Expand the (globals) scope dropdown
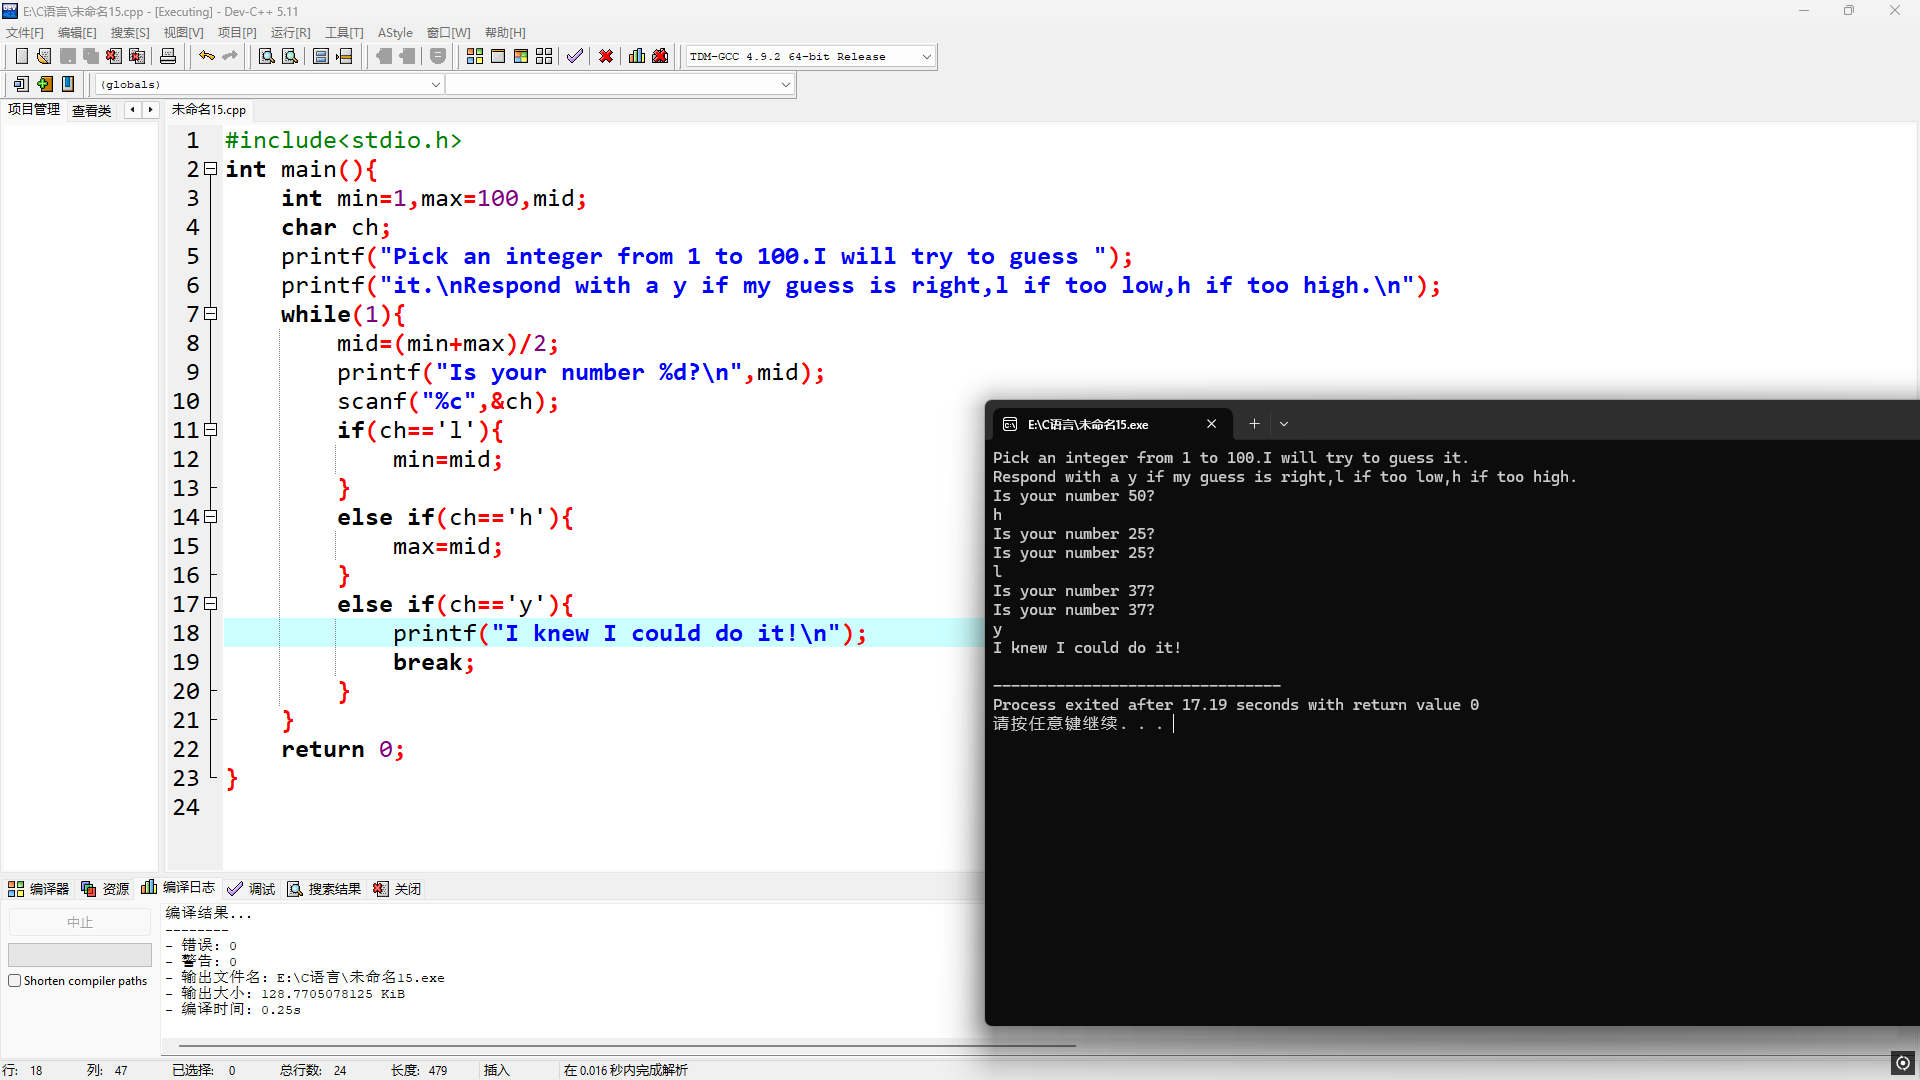This screenshot has height=1080, width=1920. [x=435, y=85]
